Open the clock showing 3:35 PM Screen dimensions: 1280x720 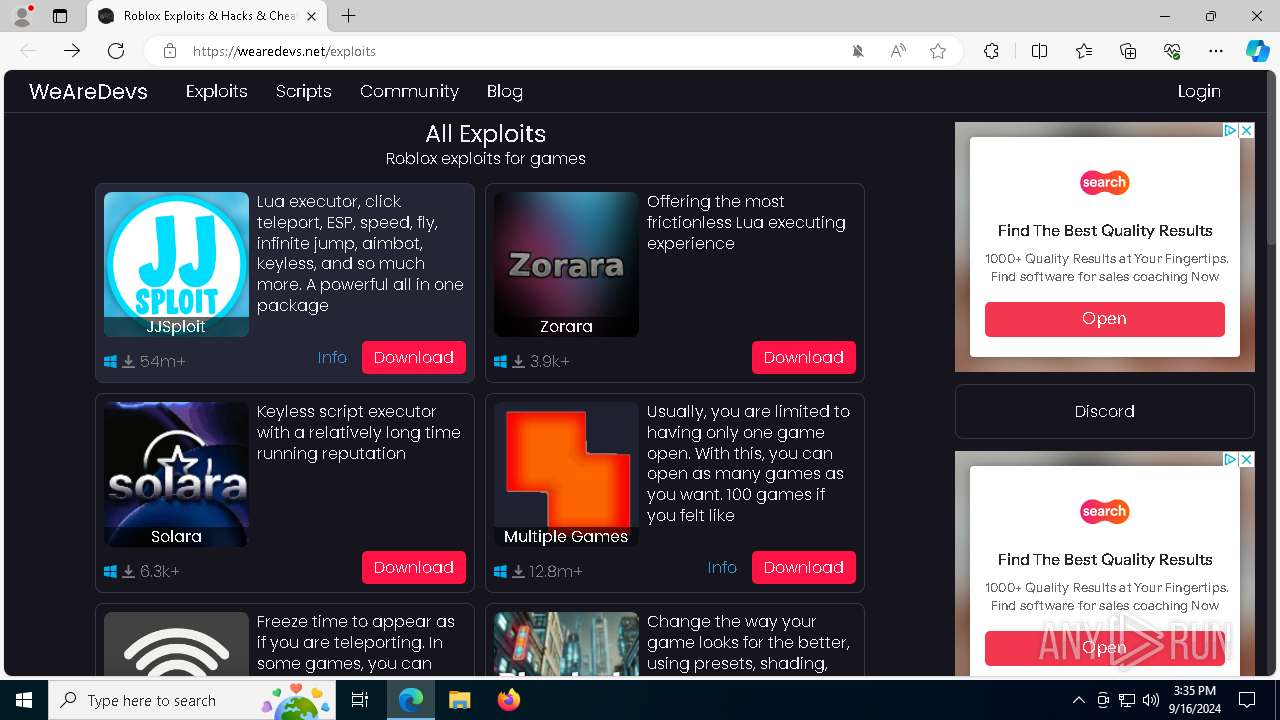click(x=1195, y=700)
